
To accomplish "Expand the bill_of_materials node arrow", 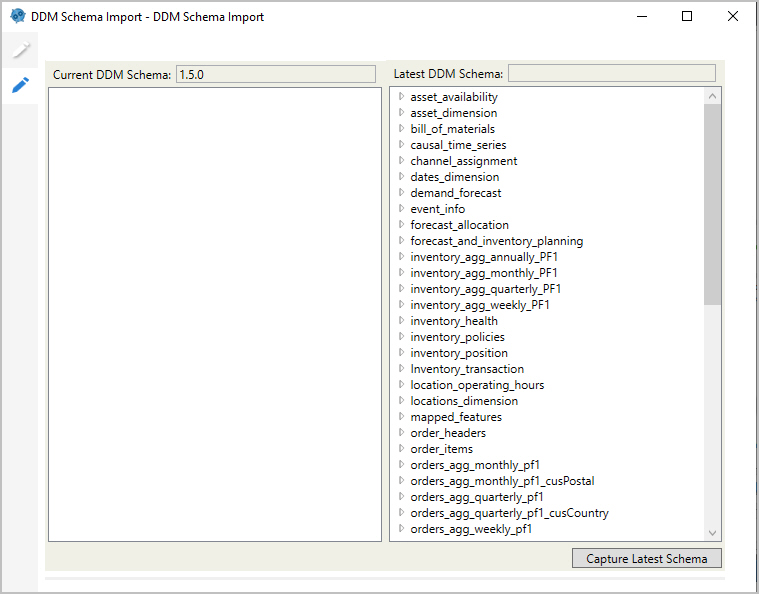I will (401, 128).
